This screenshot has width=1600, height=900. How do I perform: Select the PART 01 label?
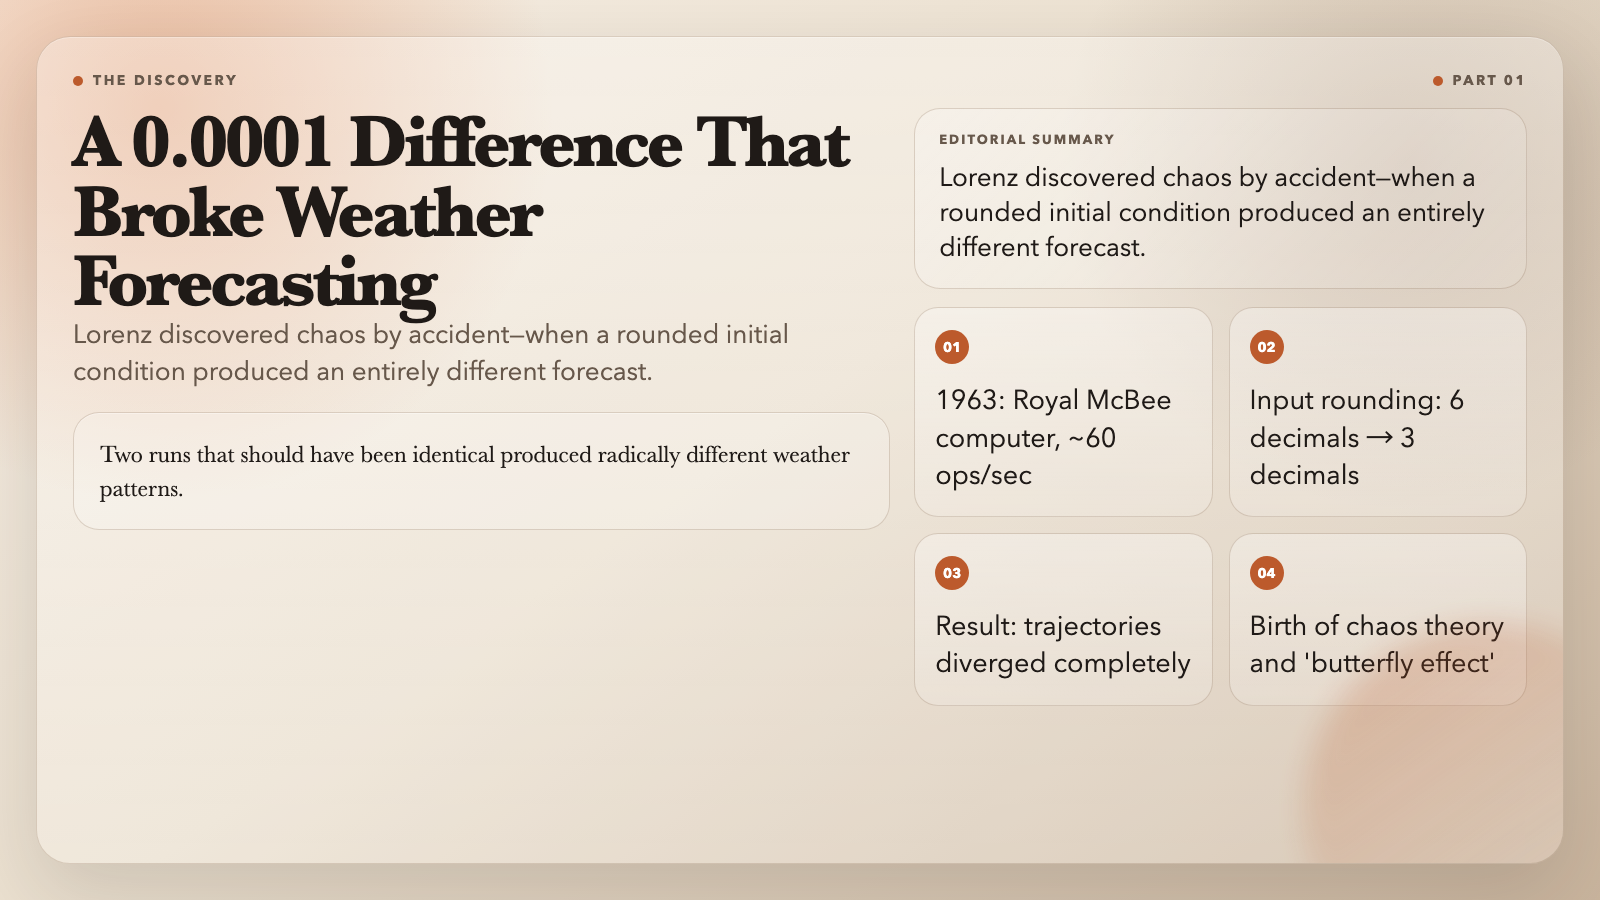click(x=1488, y=80)
